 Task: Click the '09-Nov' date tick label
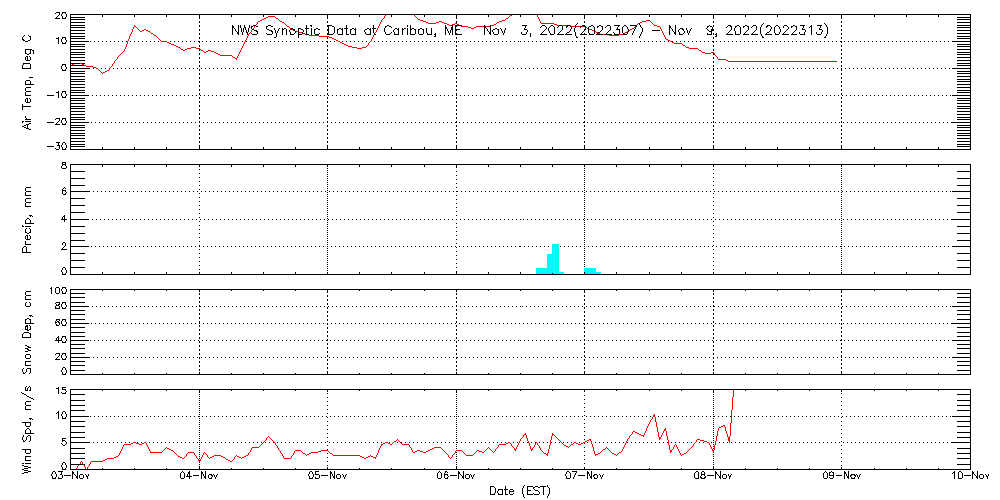[x=842, y=476]
